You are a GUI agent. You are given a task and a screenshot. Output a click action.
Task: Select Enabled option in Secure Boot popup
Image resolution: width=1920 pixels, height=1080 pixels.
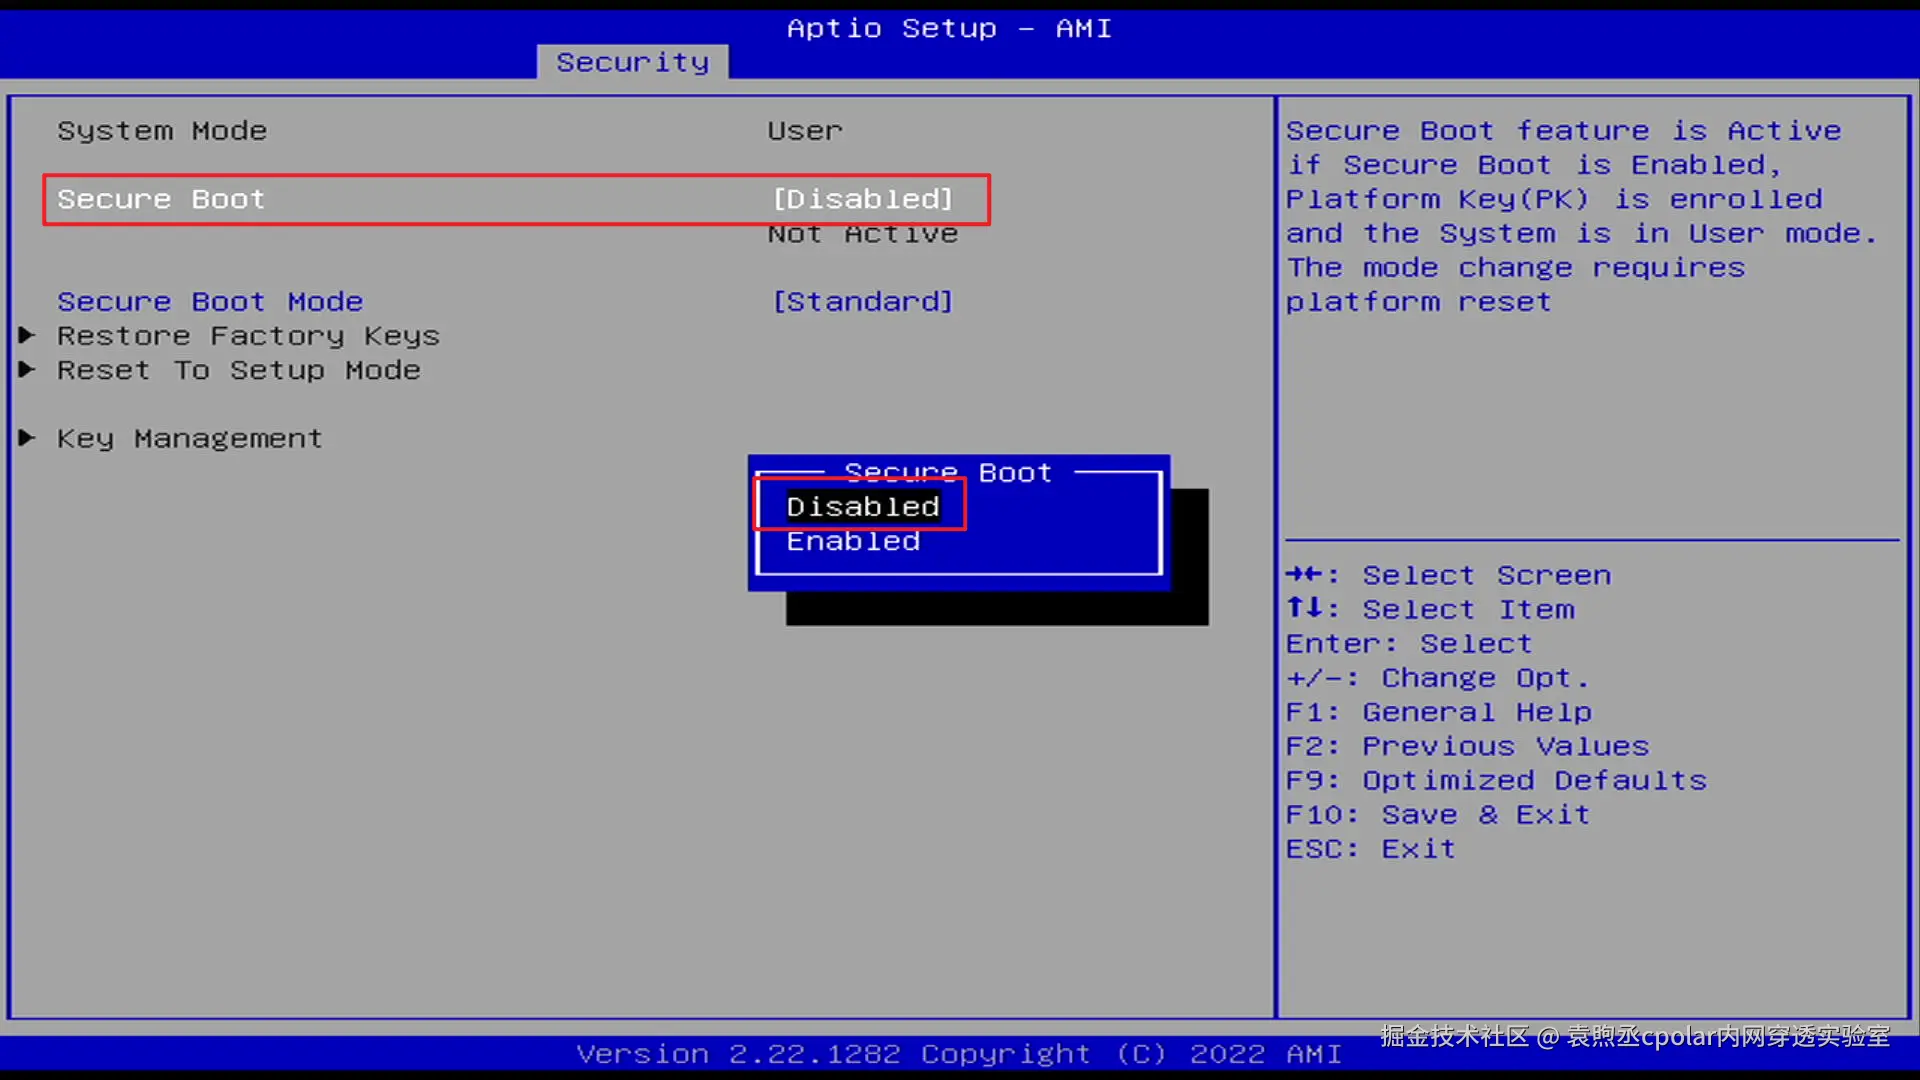[x=852, y=541]
